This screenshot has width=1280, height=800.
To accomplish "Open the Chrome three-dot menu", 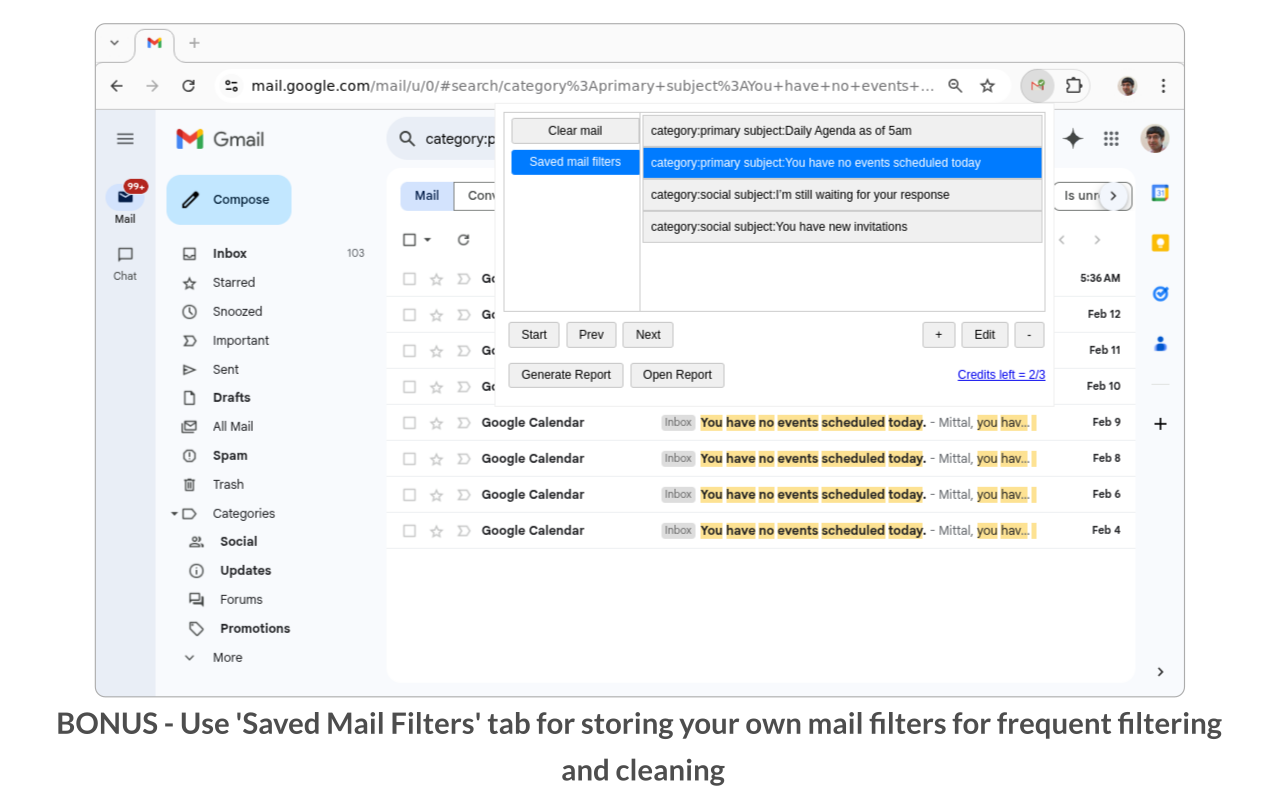I will (1163, 86).
